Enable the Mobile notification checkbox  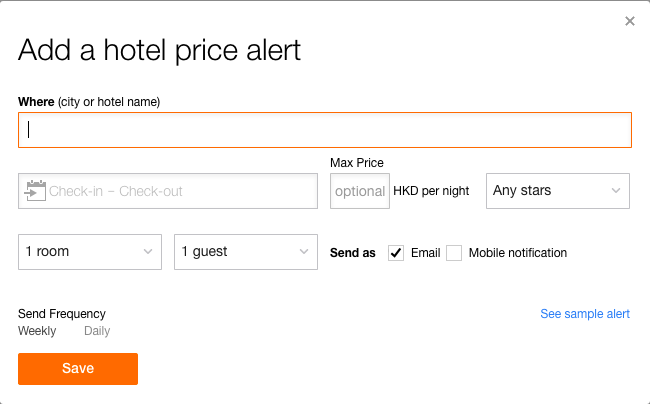454,253
